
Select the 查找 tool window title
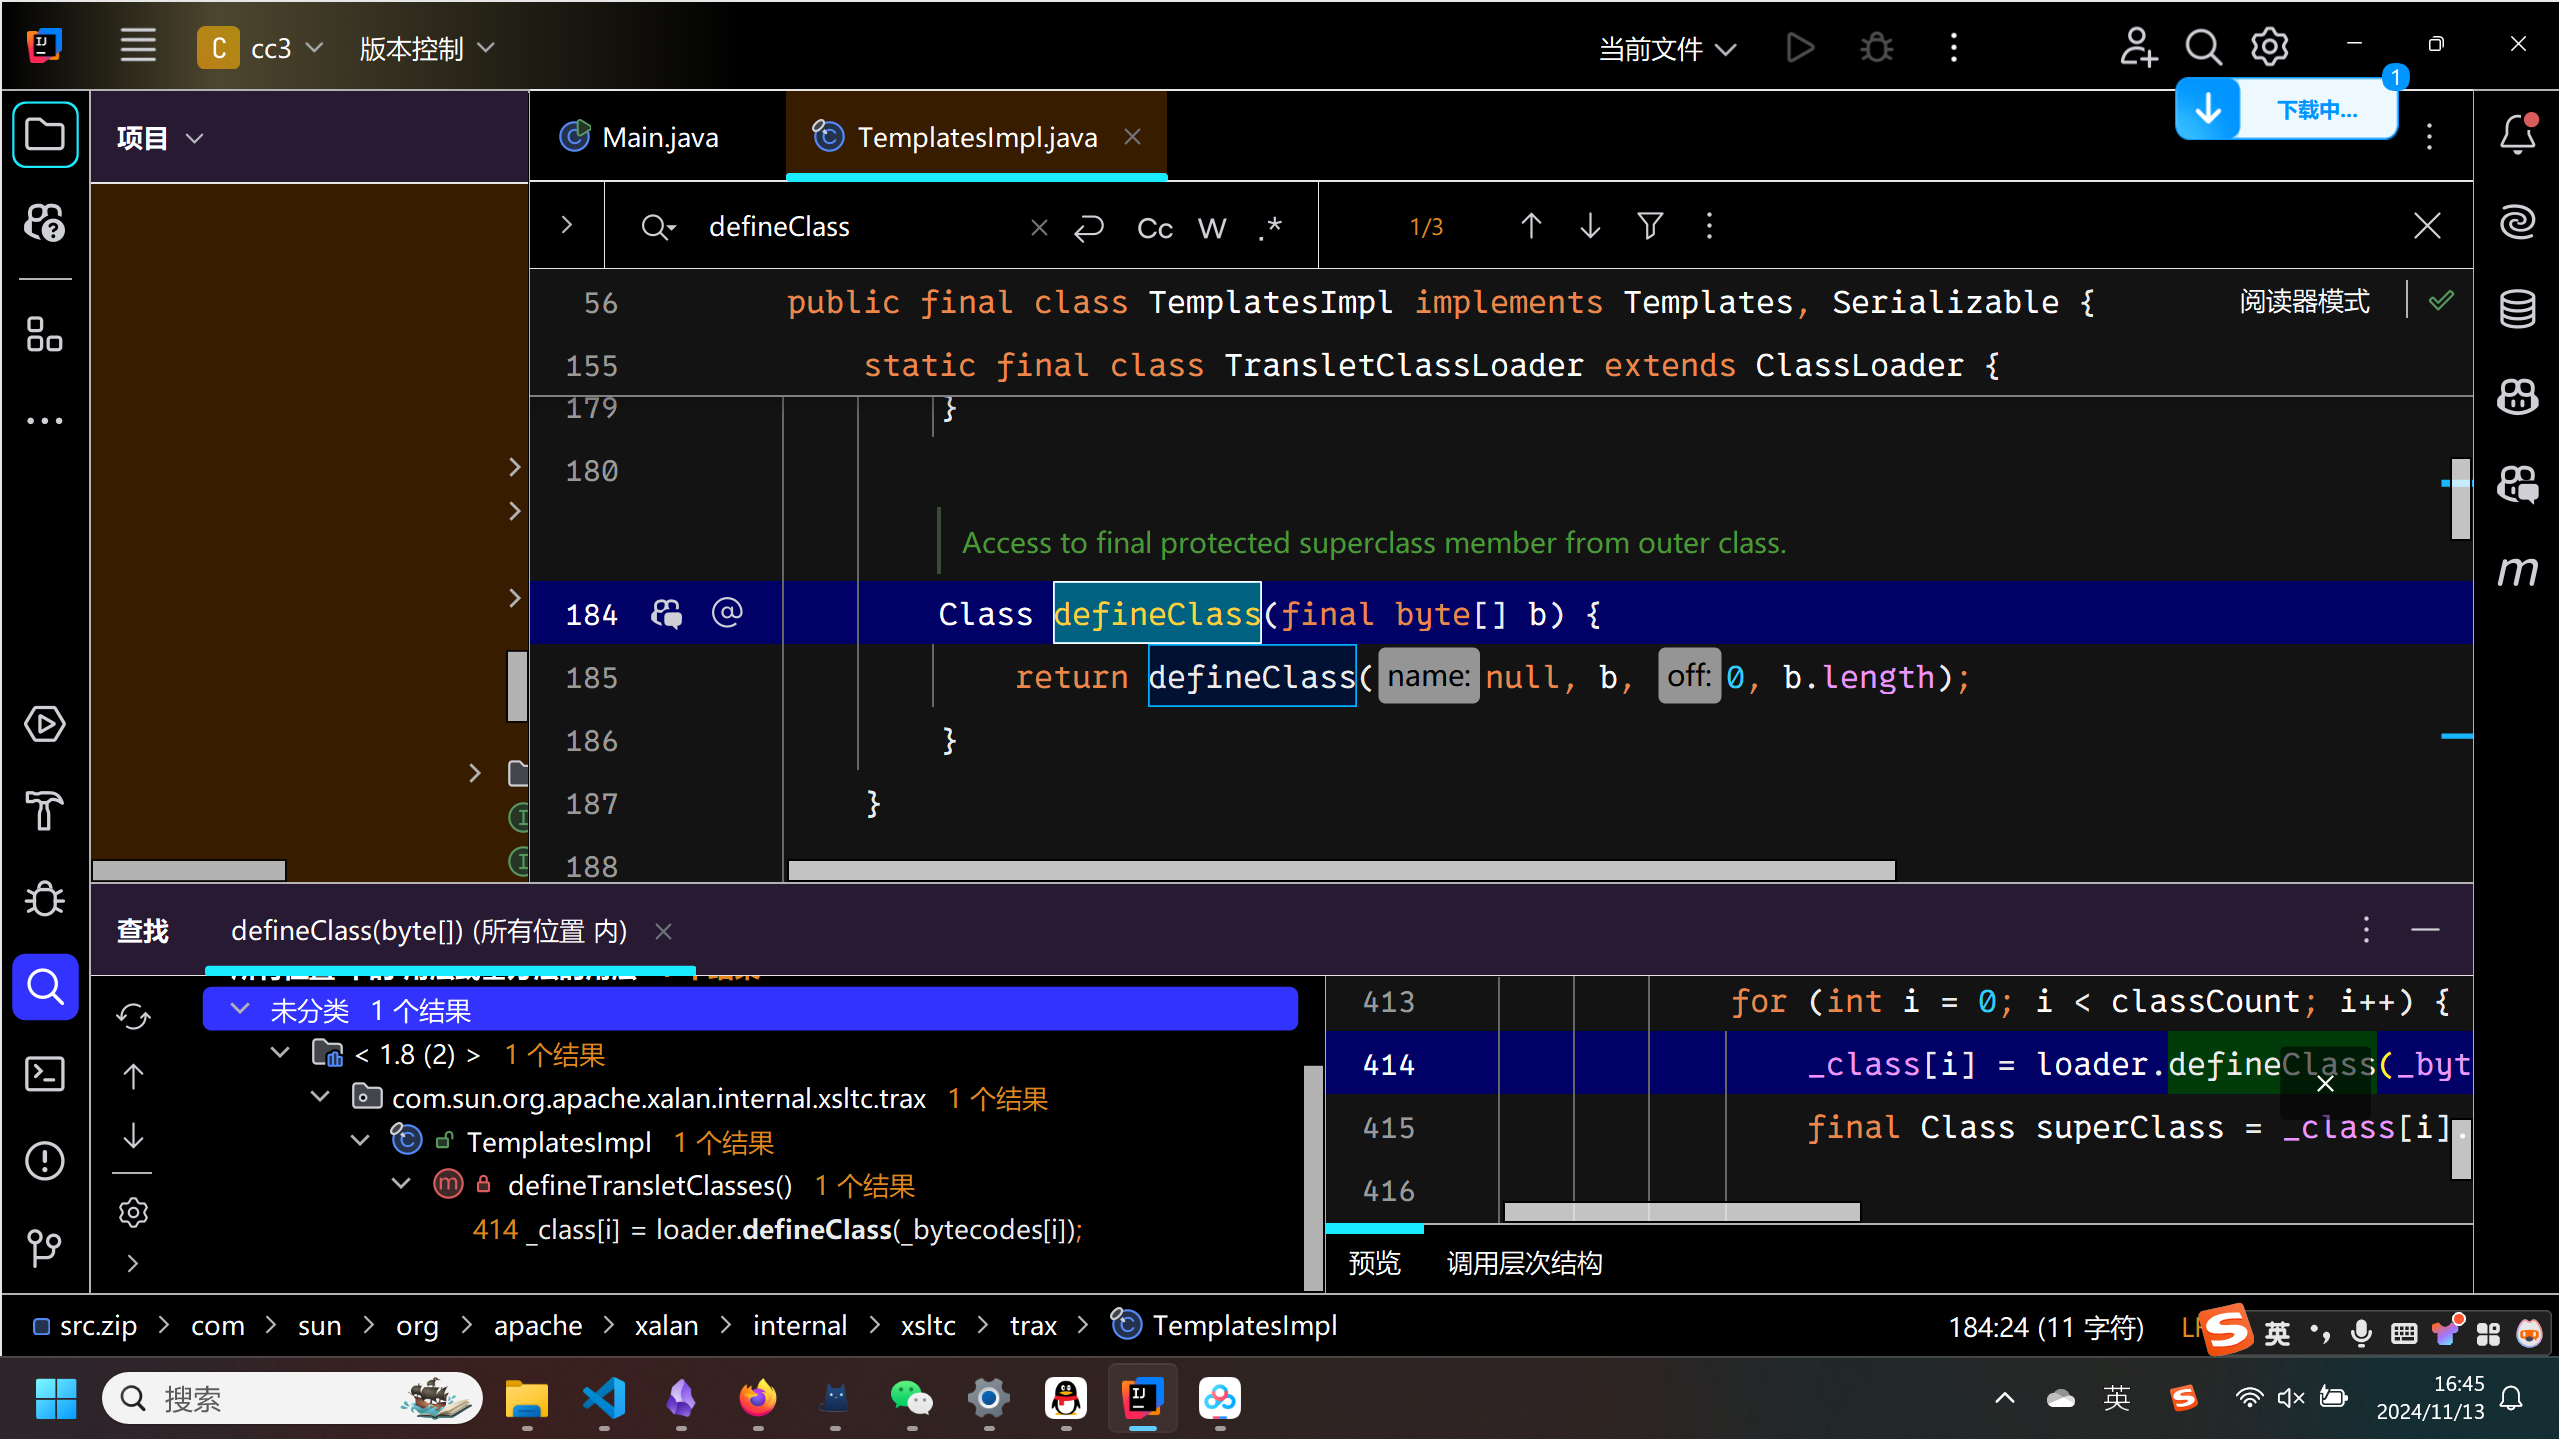click(143, 931)
